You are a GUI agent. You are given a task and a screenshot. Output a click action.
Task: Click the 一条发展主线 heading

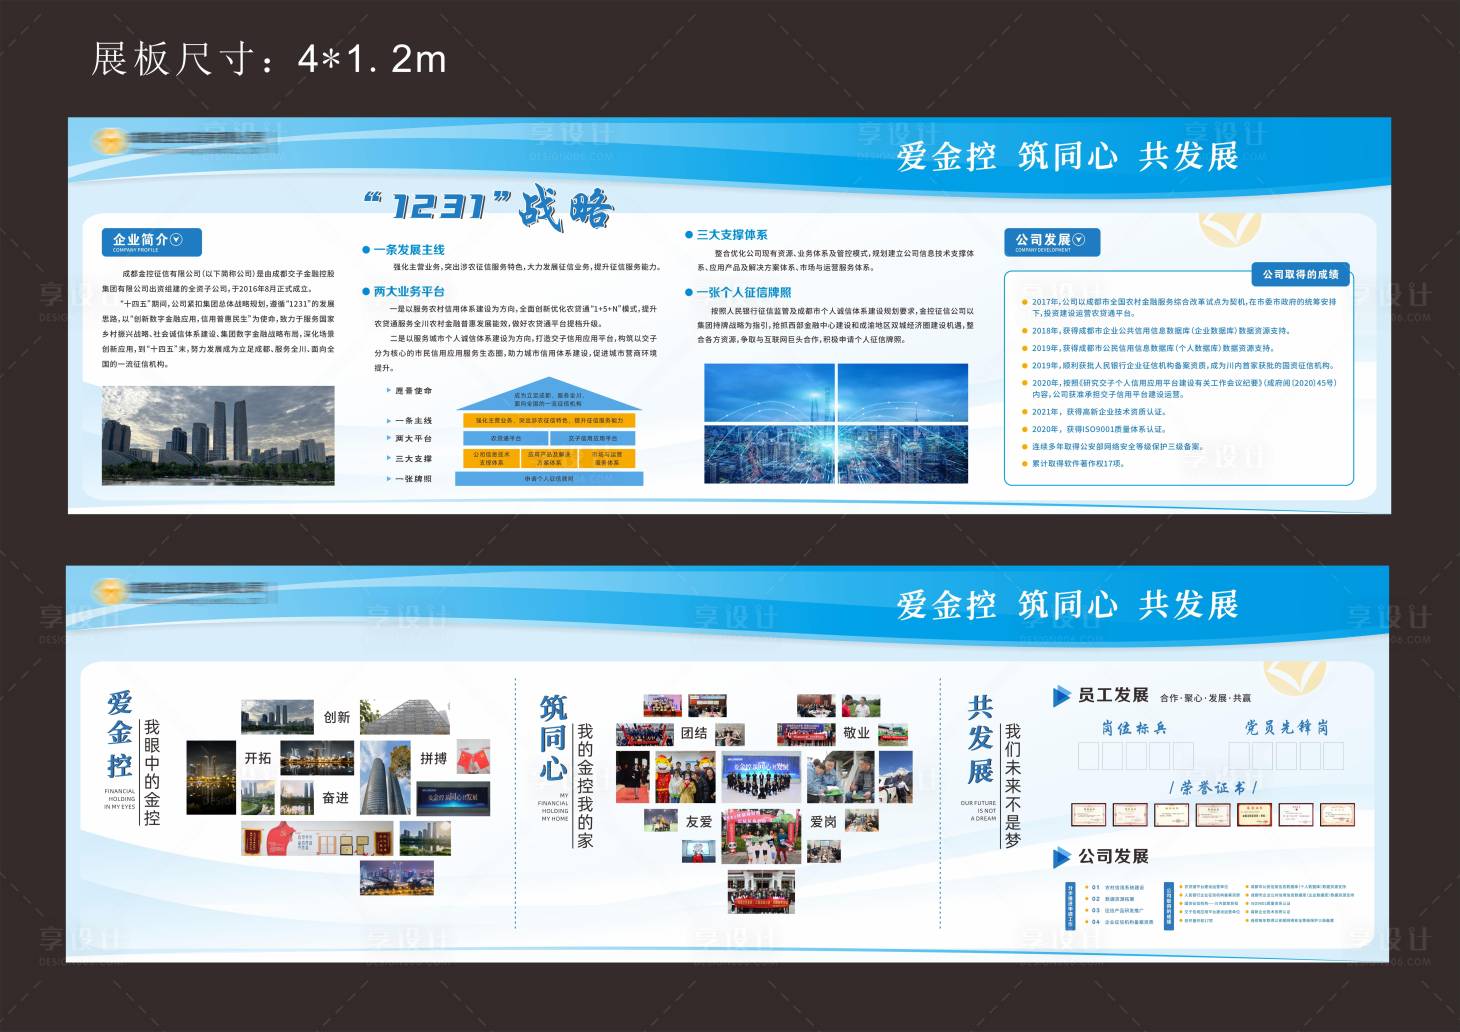coord(409,250)
